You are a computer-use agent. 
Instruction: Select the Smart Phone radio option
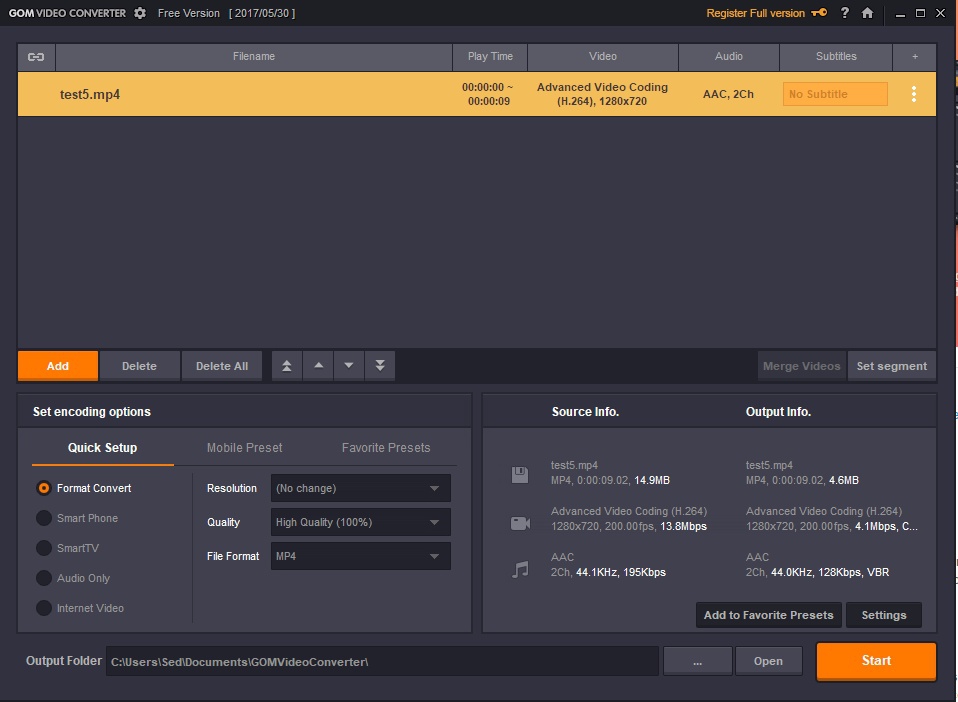[44, 518]
